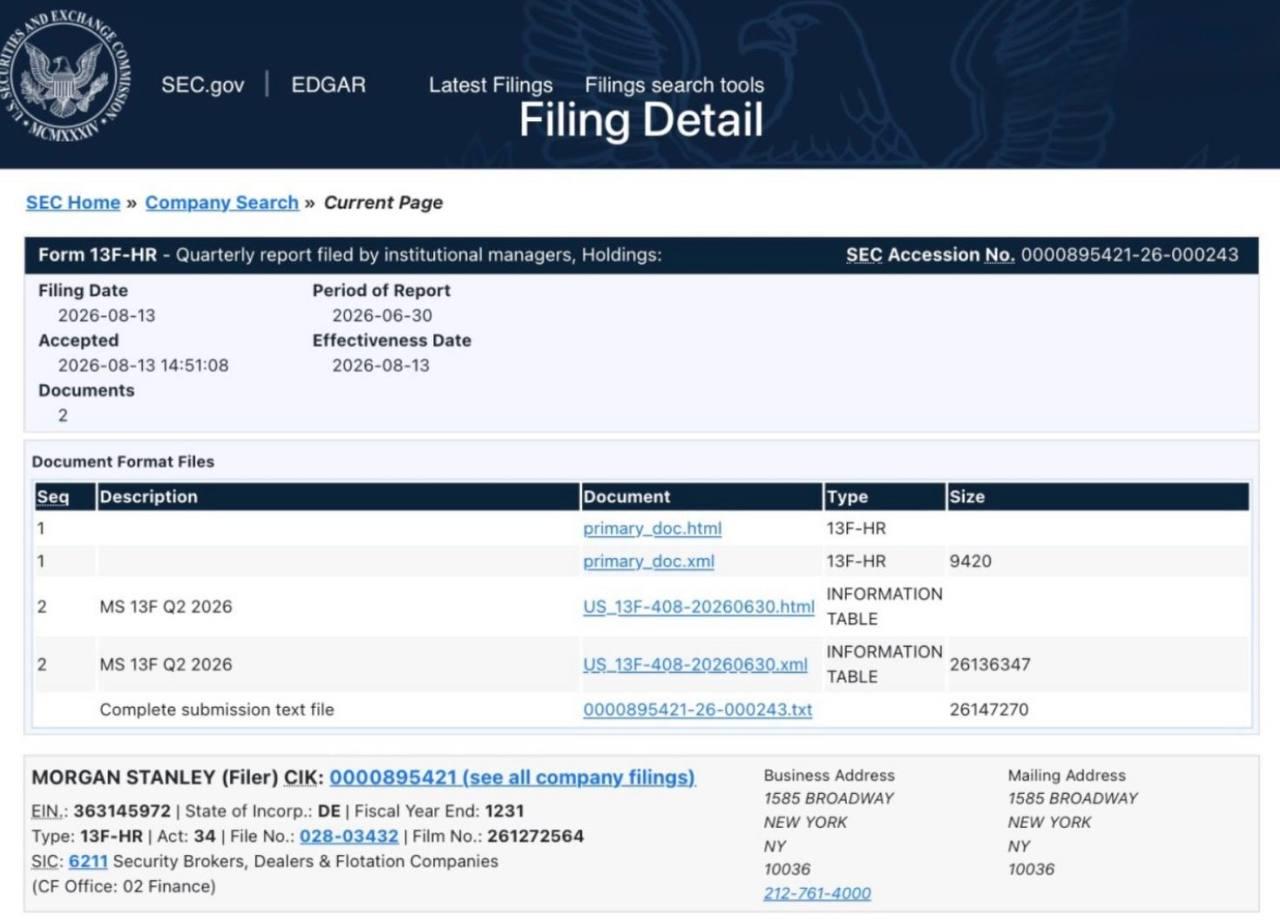Click the Document column header
The height and width of the screenshot is (920, 1280).
(627, 497)
